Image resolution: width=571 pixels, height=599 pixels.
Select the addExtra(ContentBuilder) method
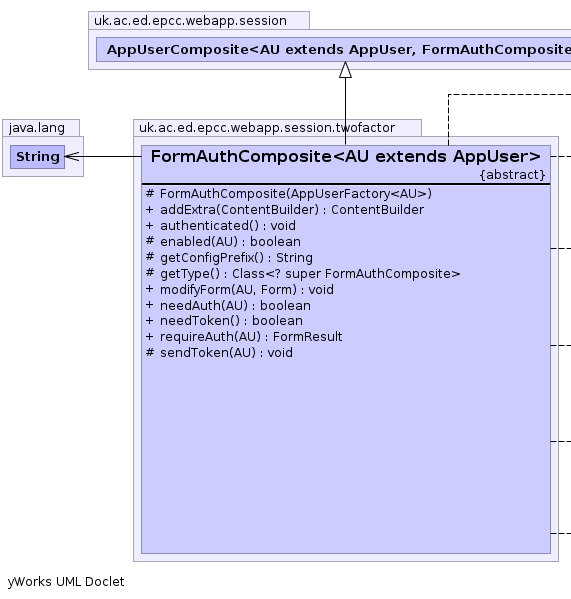coord(285,210)
